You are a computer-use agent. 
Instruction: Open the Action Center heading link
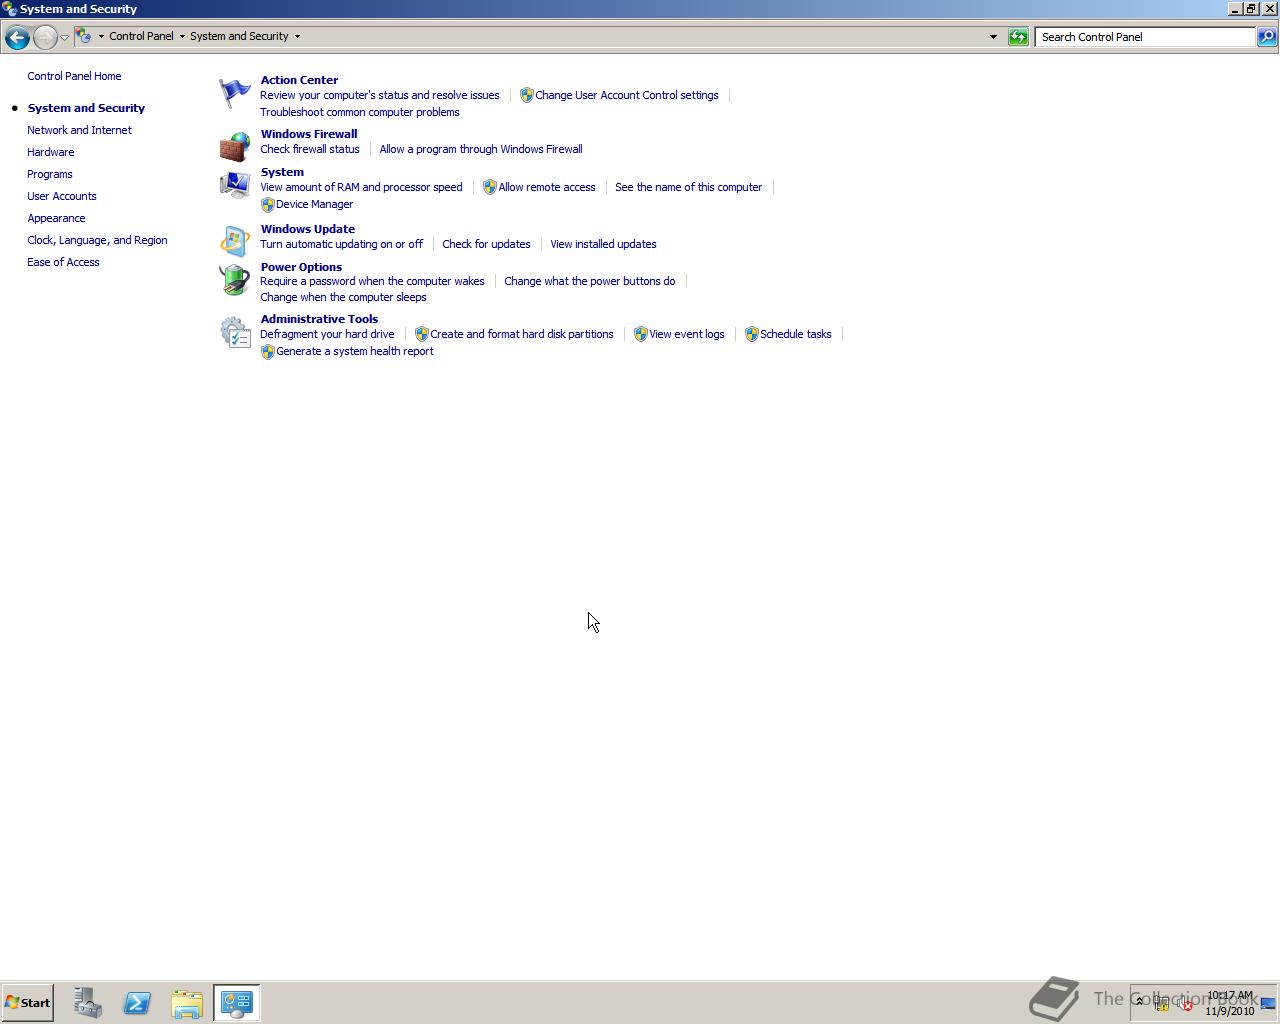point(299,80)
